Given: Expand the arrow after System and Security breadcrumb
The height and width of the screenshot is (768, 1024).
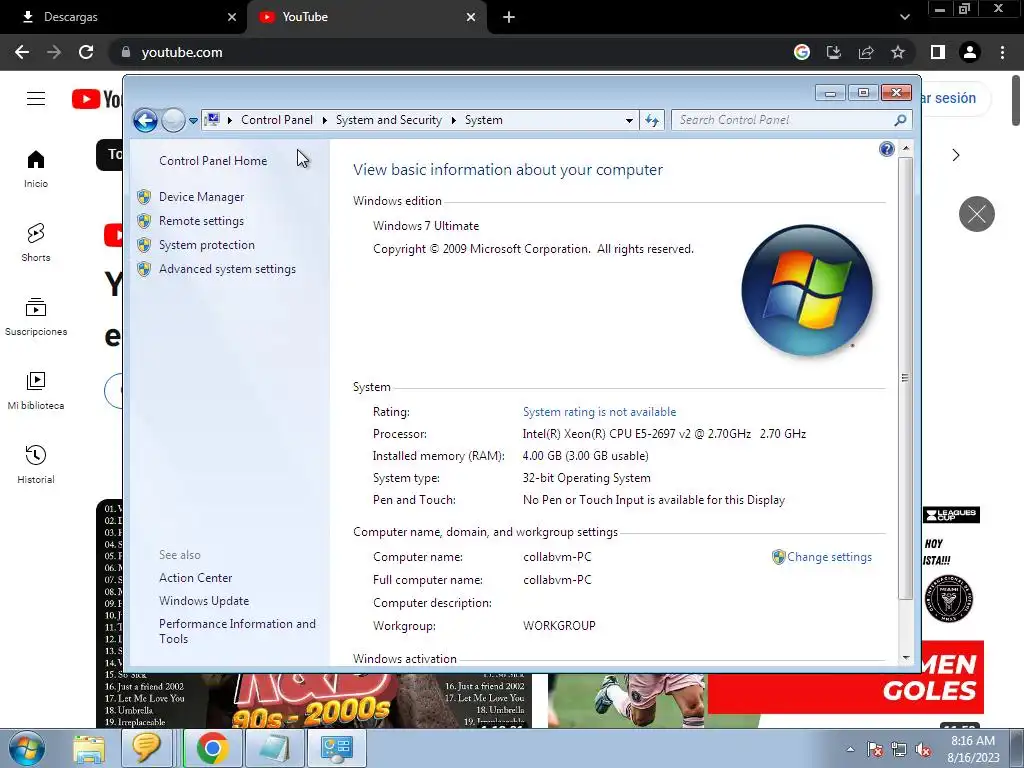Looking at the screenshot, I should 453,120.
